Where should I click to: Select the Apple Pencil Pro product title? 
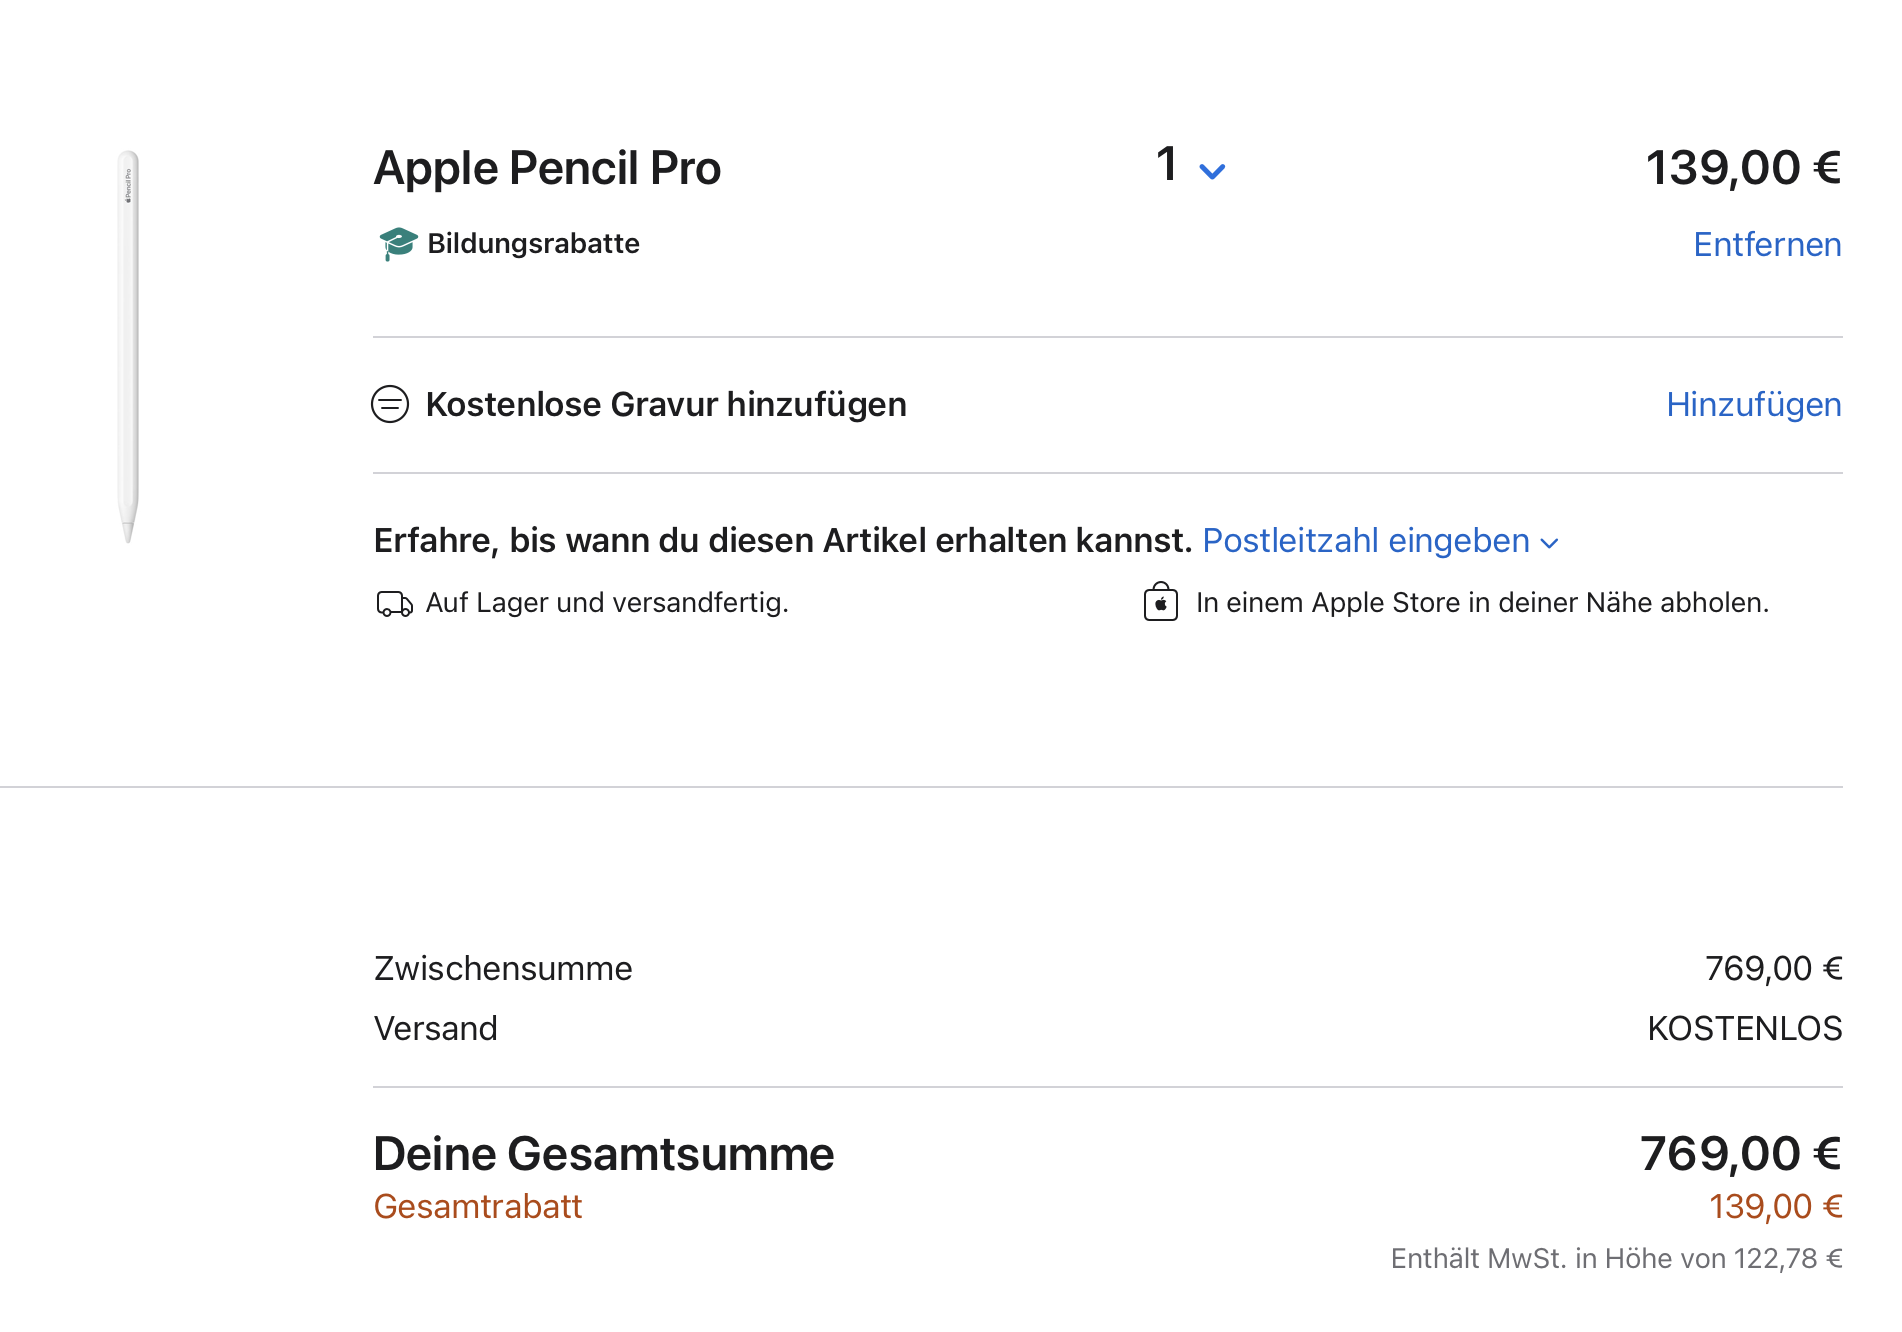[x=547, y=168]
